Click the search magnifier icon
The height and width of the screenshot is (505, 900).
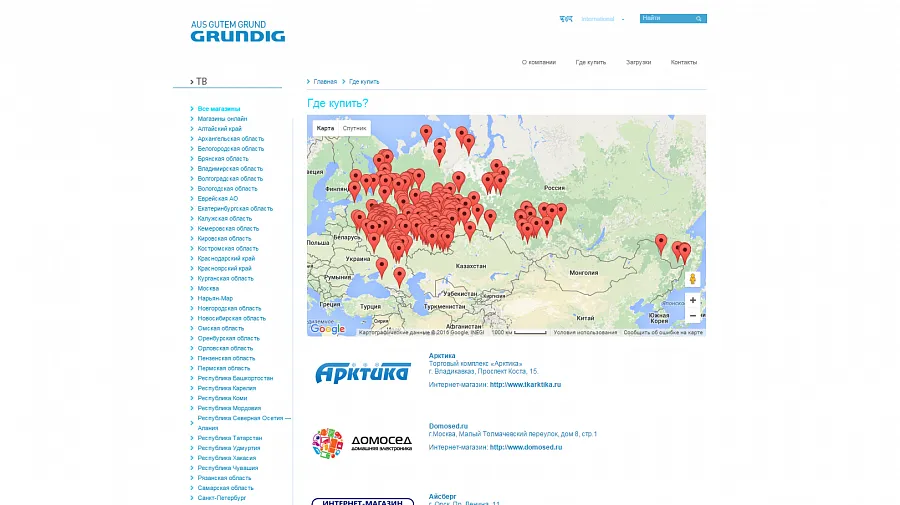[x=699, y=18]
